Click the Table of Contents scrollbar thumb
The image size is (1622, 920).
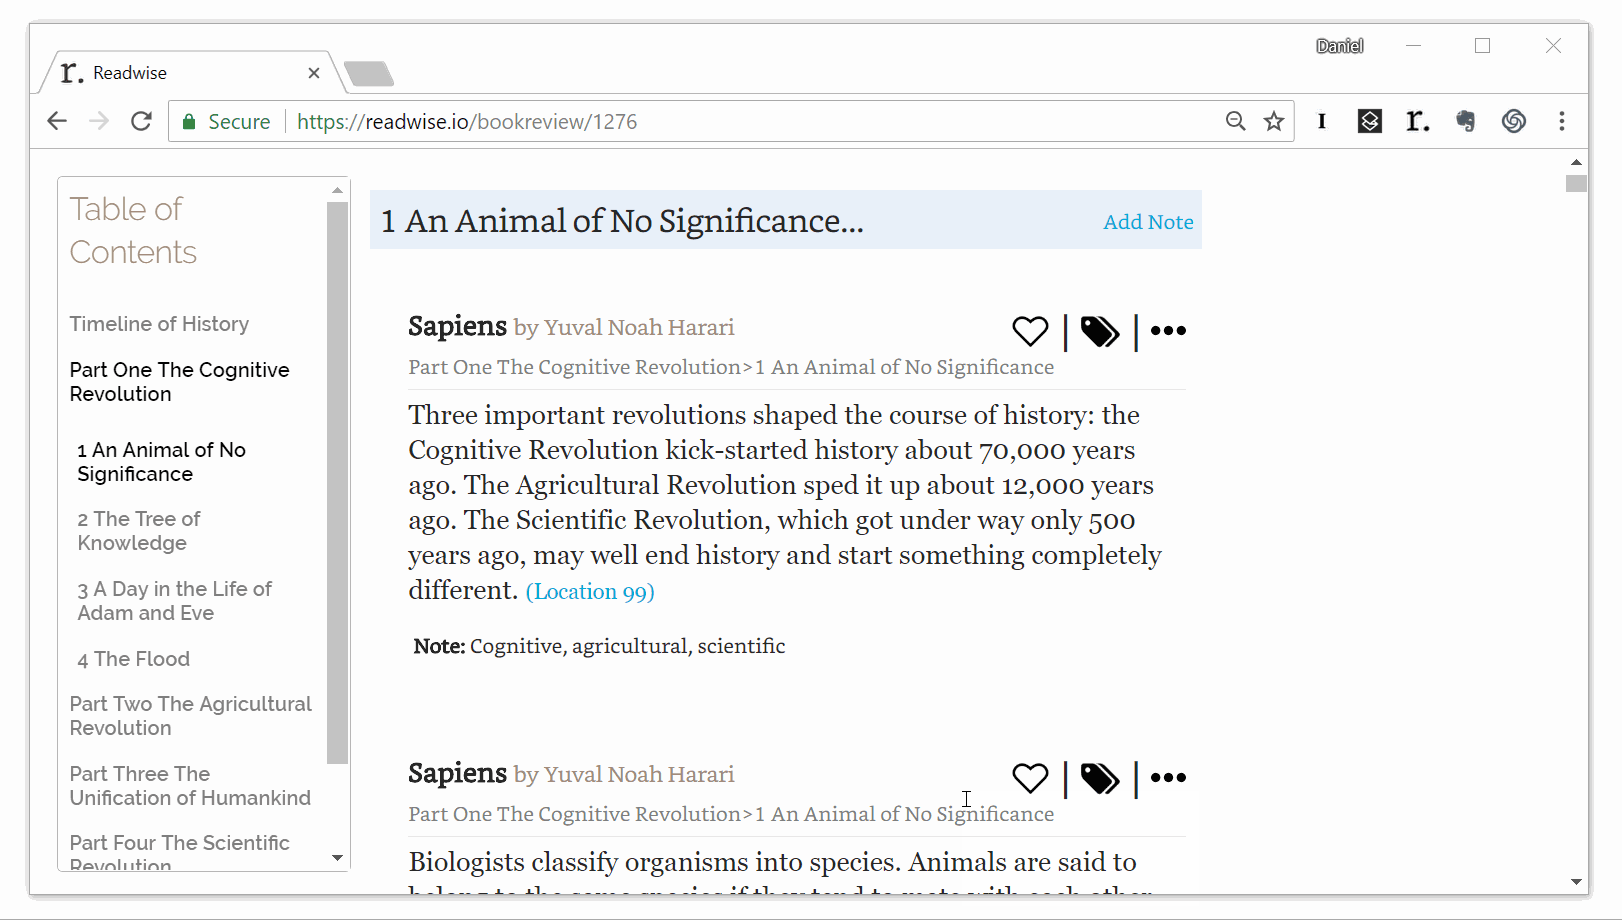pyautogui.click(x=337, y=483)
